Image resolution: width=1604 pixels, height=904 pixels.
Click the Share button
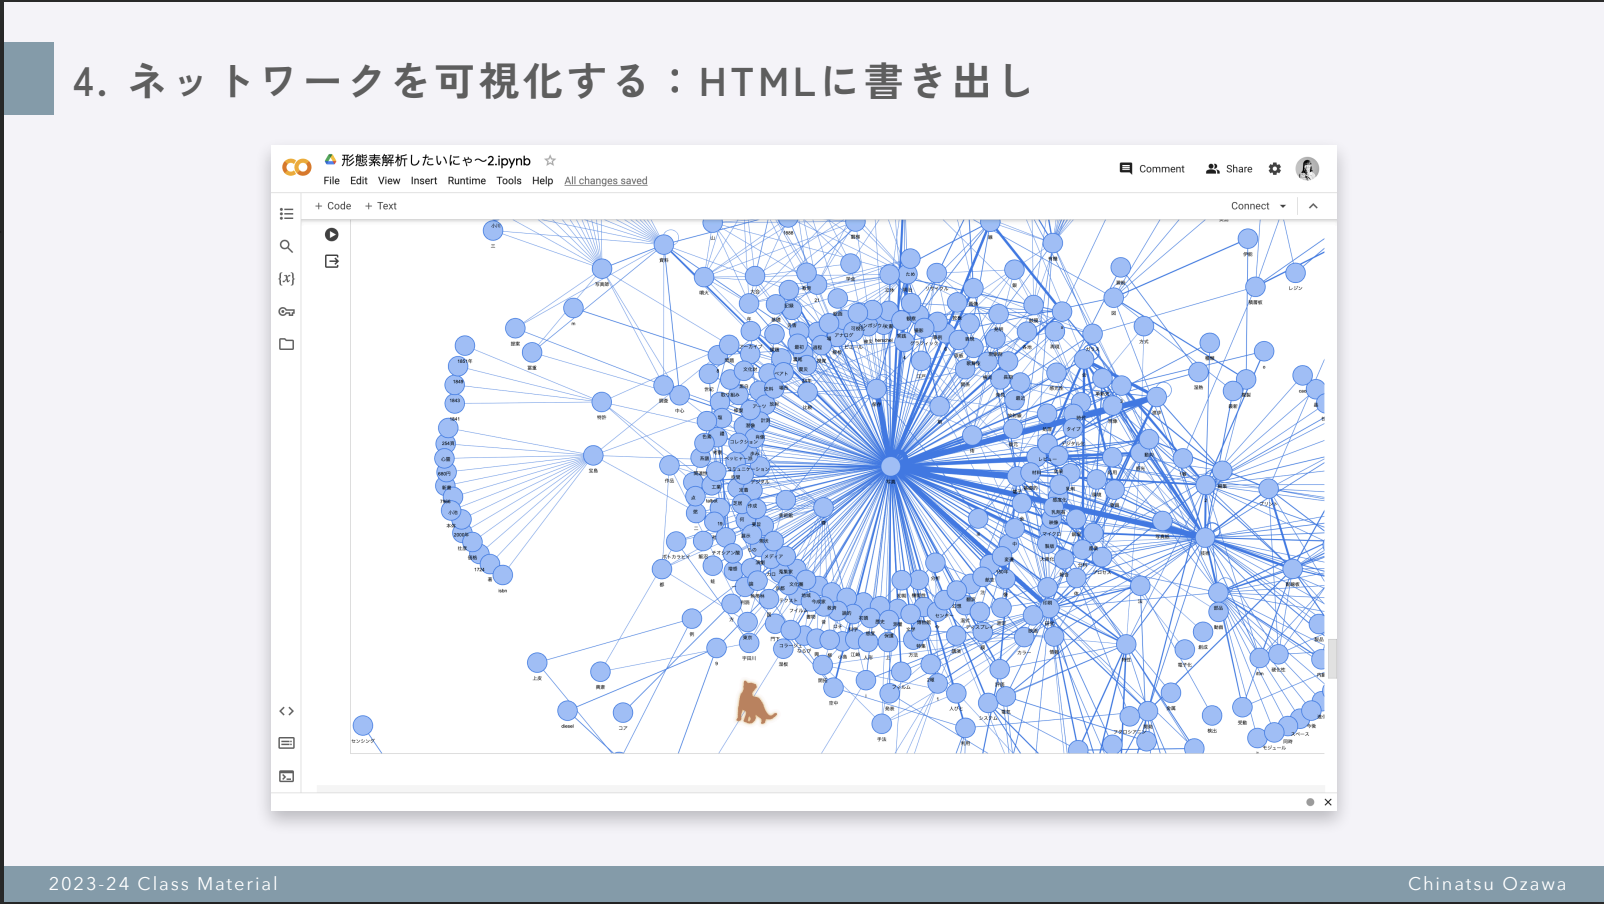click(1229, 169)
